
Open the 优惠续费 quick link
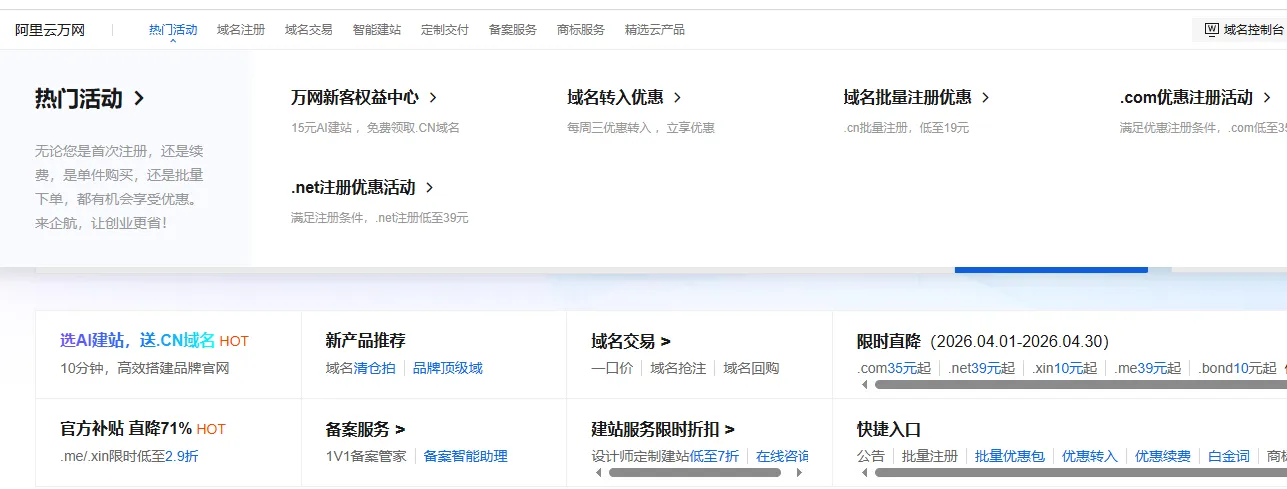point(1163,456)
